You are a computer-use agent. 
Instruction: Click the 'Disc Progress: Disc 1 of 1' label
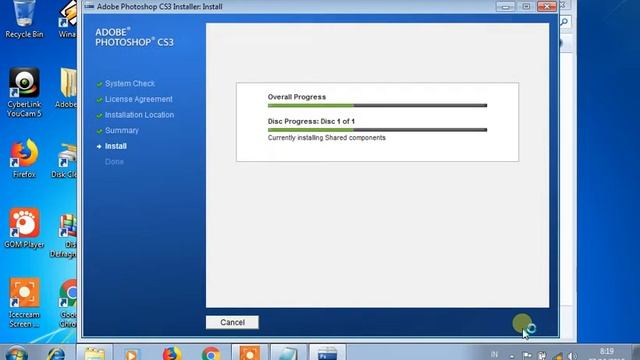[311, 122]
